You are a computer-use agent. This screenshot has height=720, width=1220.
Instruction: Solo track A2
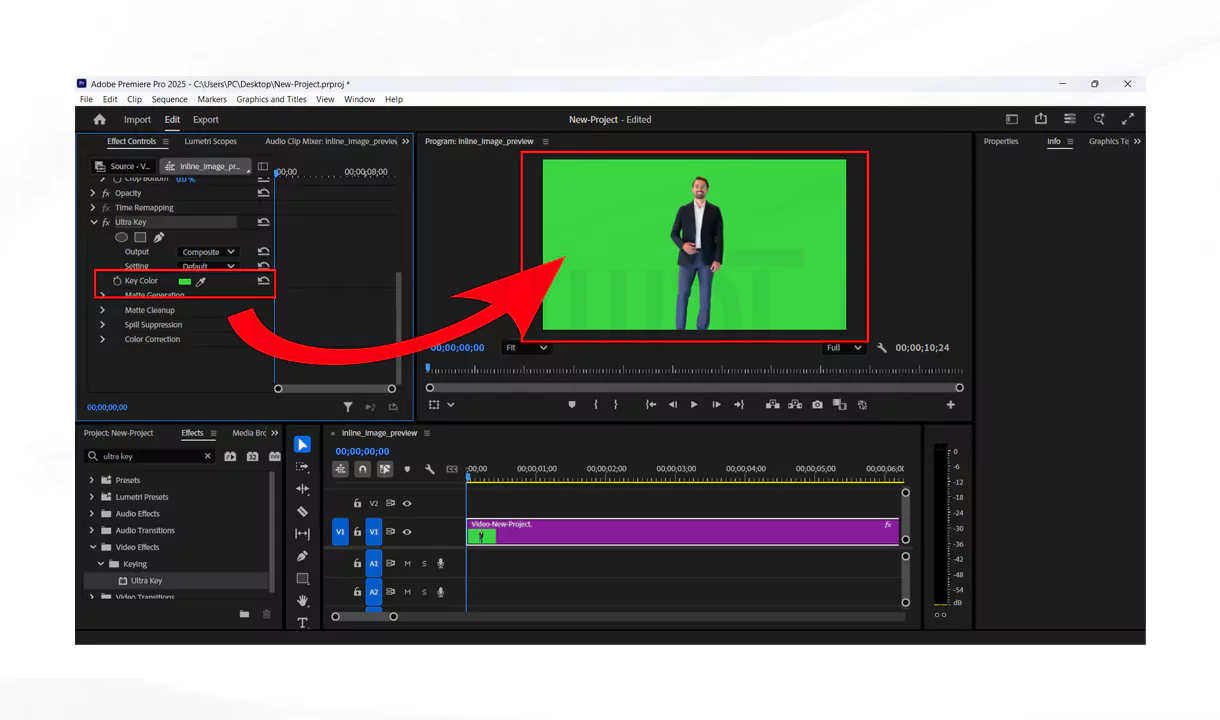pos(424,592)
